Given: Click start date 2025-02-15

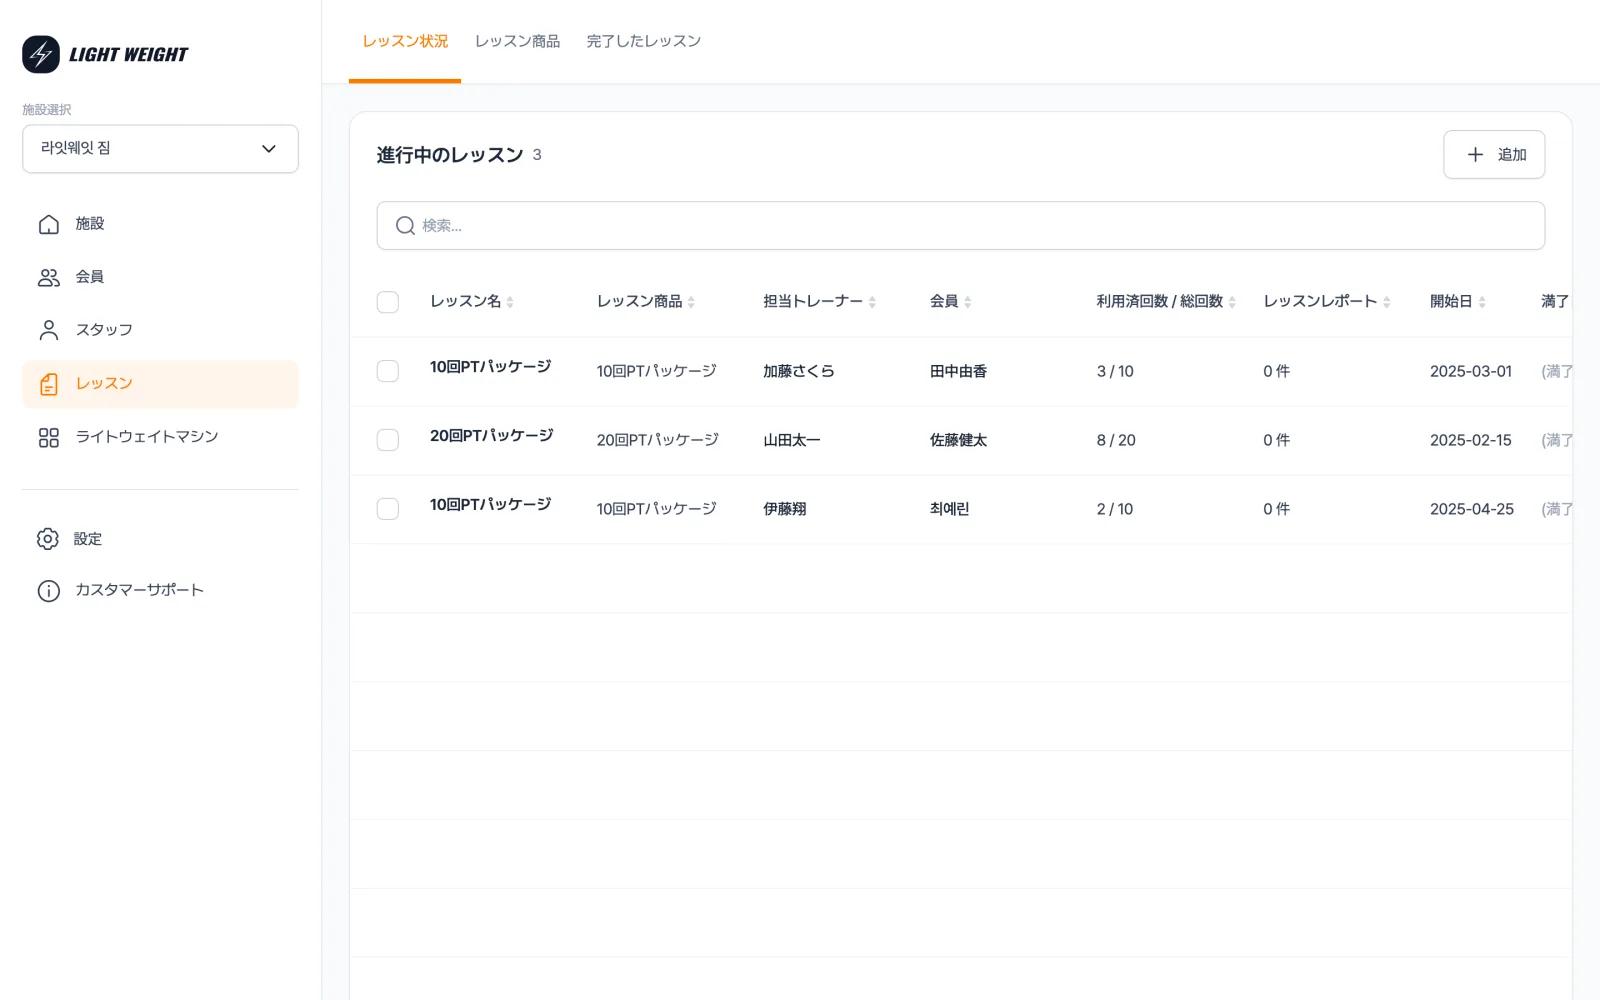Looking at the screenshot, I should pyautogui.click(x=1471, y=440).
